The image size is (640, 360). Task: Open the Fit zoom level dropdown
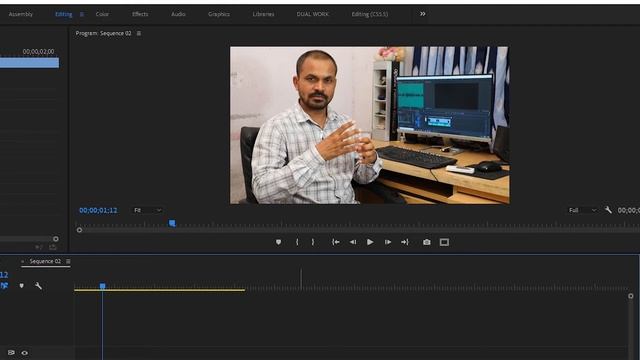point(147,210)
